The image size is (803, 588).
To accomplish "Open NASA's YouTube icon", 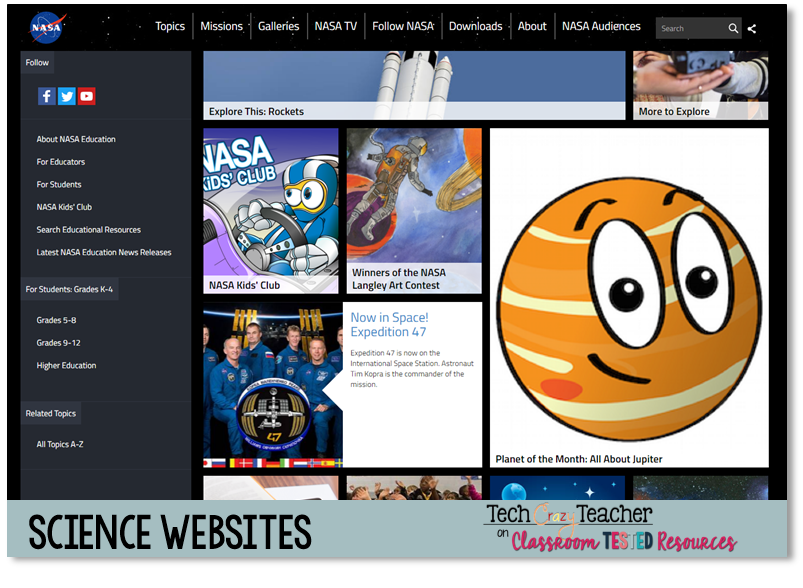I will [87, 96].
